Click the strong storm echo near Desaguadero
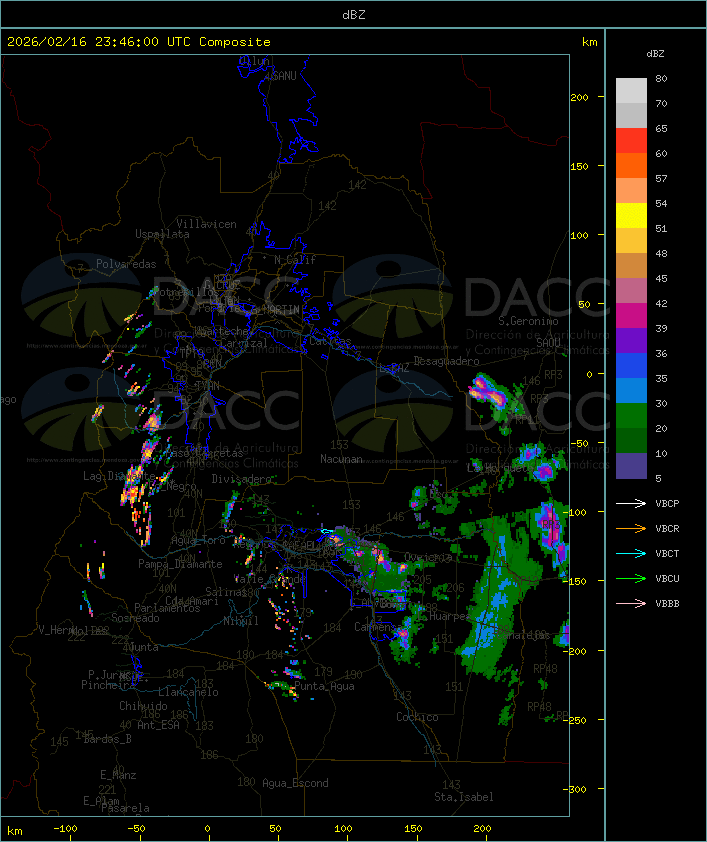Screen dimensions: 707x842 [x=487, y=389]
